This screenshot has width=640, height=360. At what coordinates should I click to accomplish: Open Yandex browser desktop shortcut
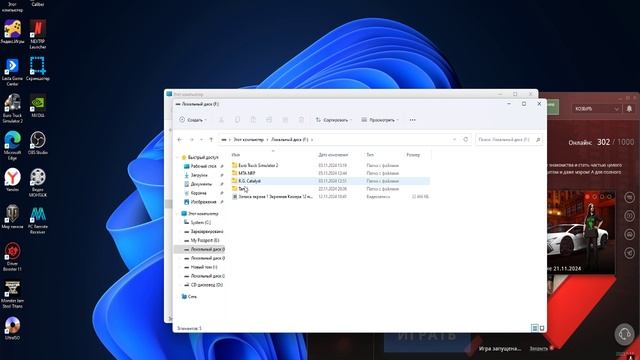click(12, 180)
